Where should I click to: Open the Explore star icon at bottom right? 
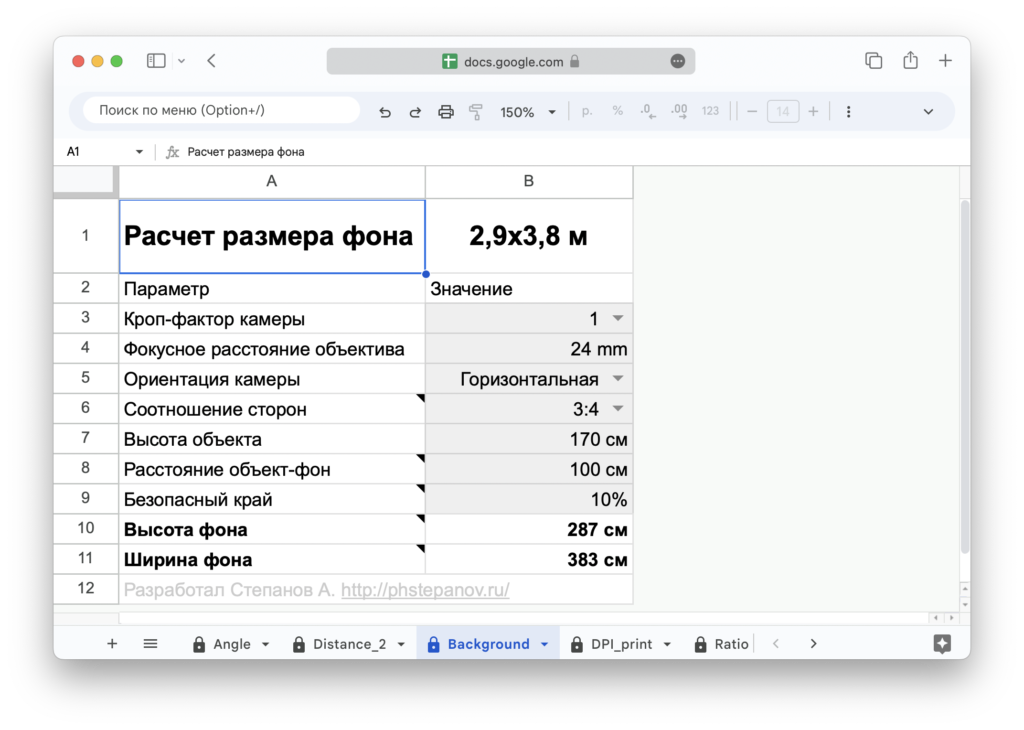point(942,644)
